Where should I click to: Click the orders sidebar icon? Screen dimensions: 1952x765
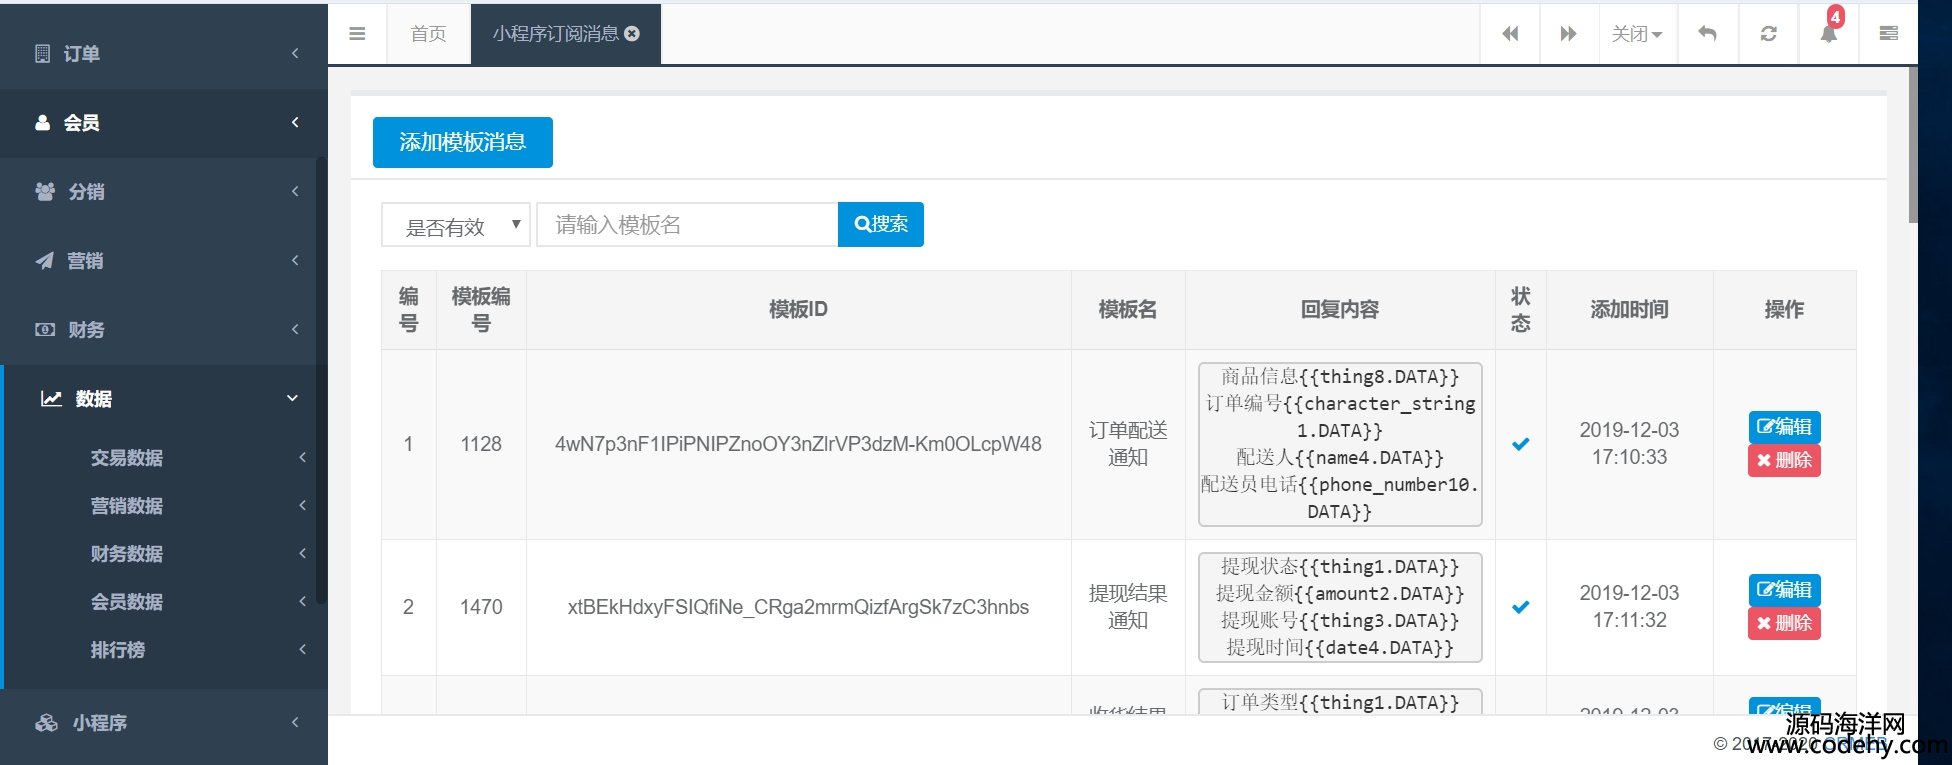point(42,54)
